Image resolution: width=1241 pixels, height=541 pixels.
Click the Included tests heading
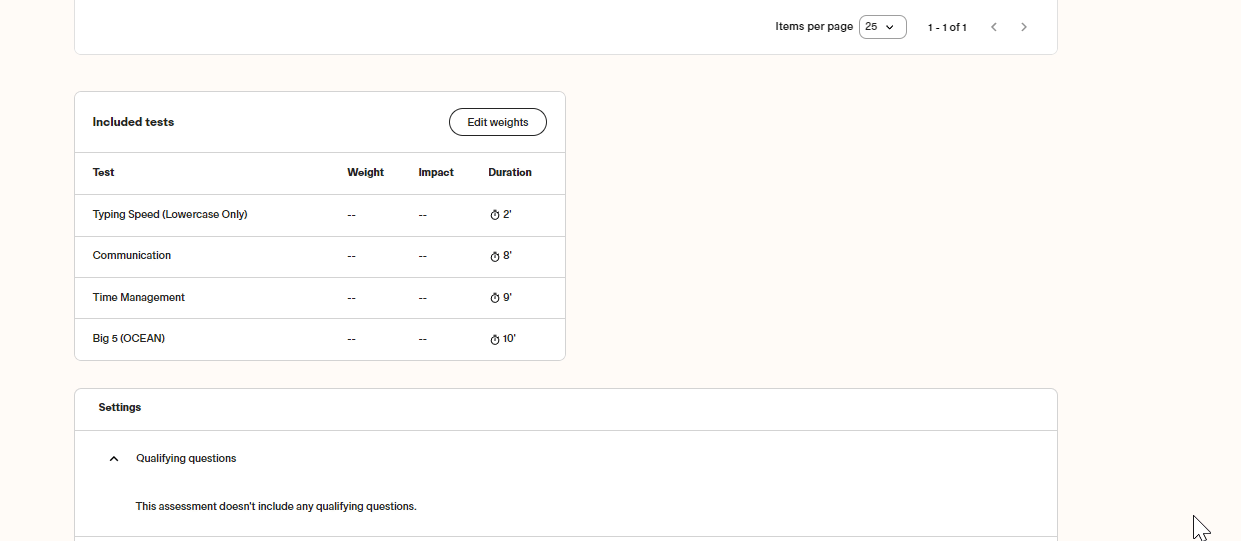coord(133,122)
